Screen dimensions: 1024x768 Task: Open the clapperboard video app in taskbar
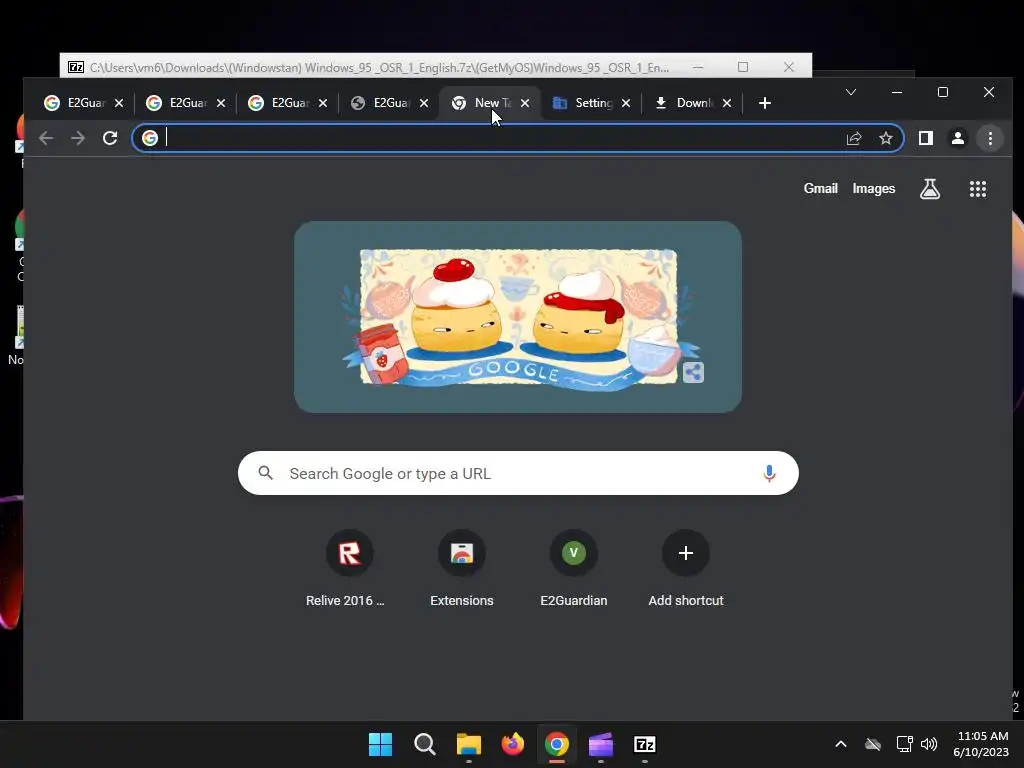click(x=600, y=744)
